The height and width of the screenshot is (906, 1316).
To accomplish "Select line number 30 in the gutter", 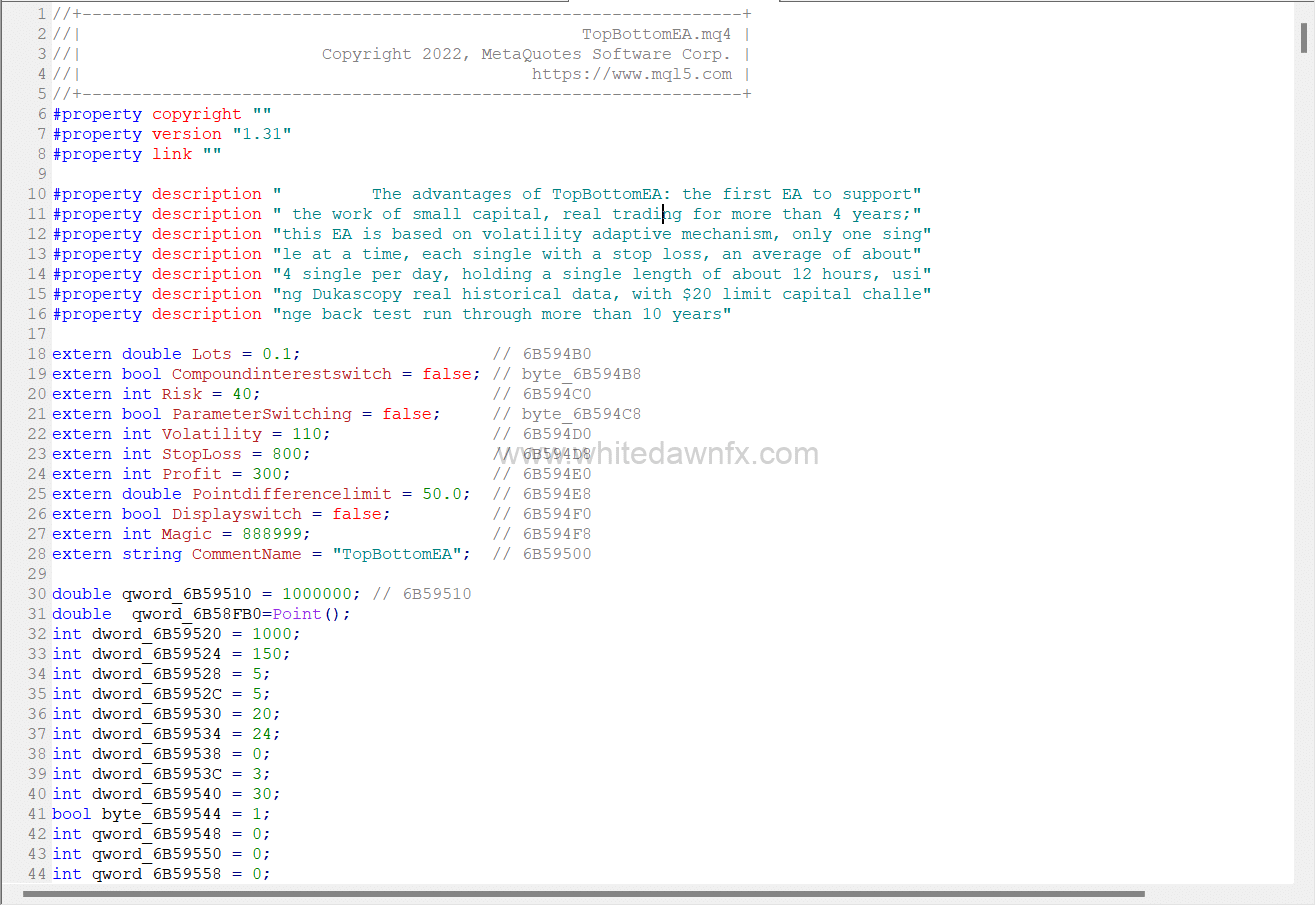I will coord(37,594).
